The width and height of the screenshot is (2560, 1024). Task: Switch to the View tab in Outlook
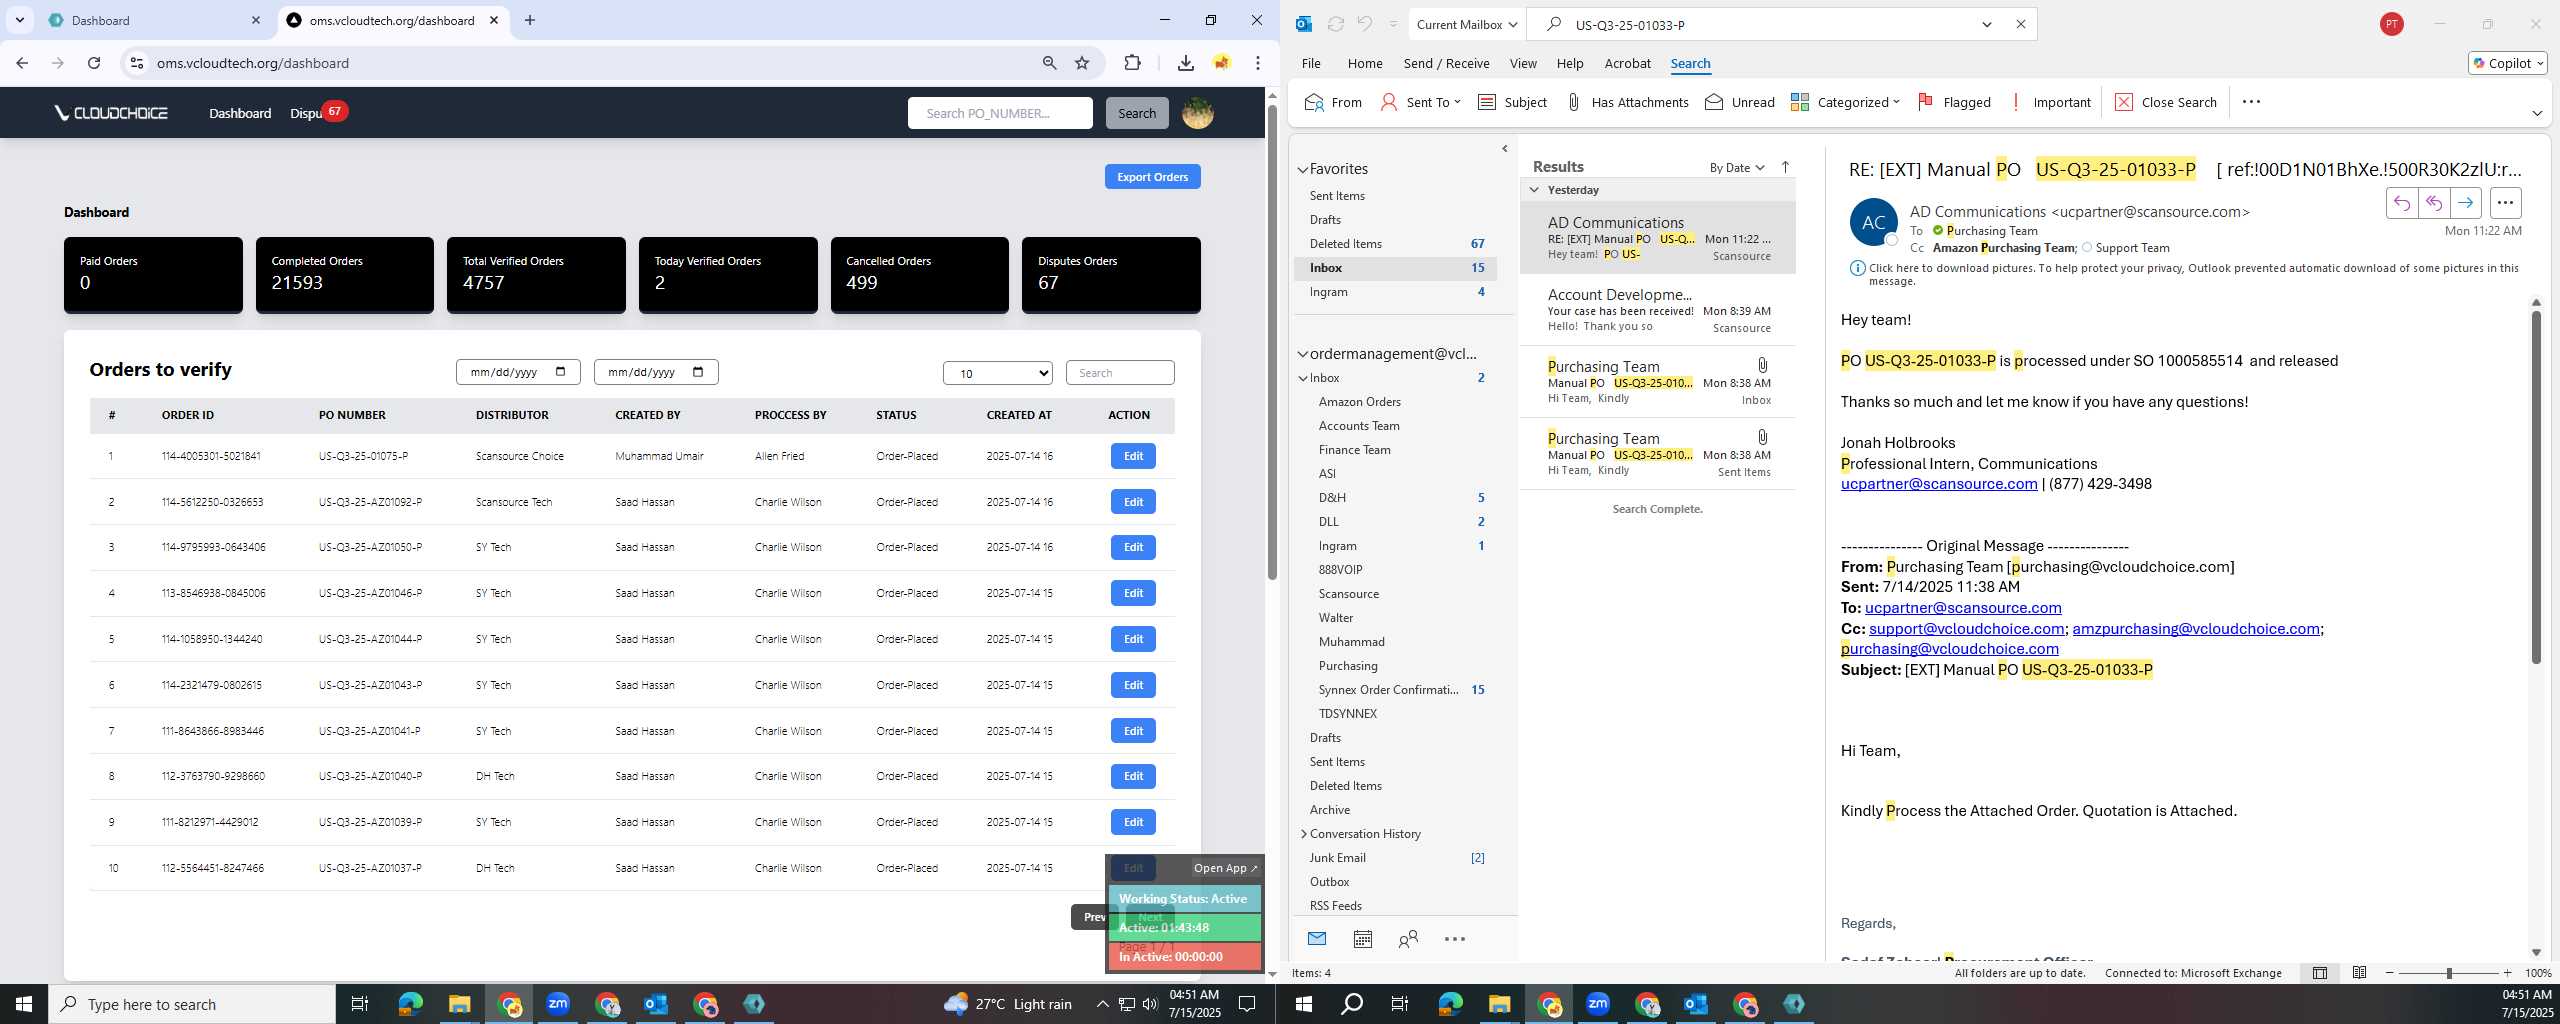[x=1523, y=63]
